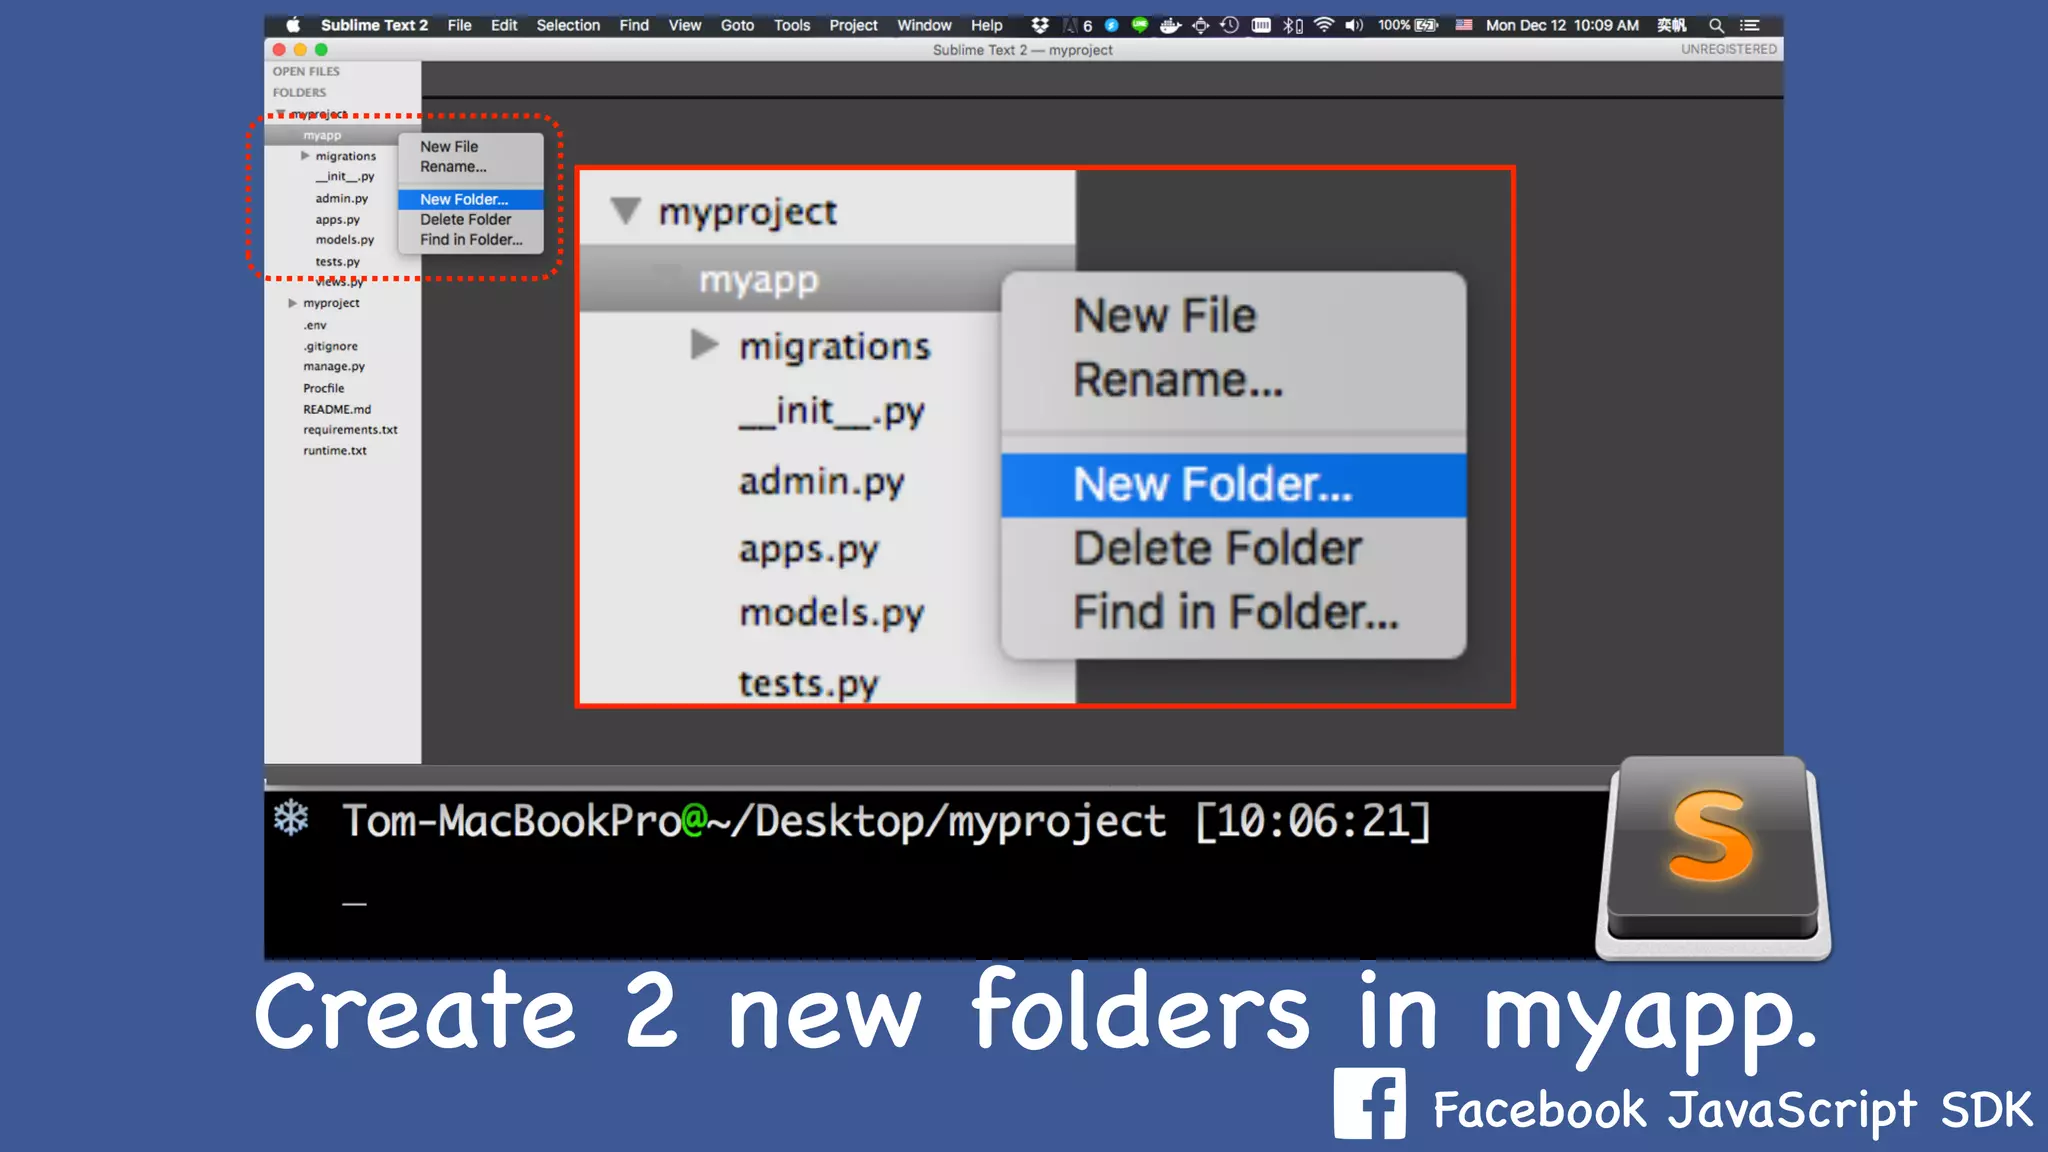Collapse myproject triangle in enlarged inset
2048x1152 pixels.
pyautogui.click(x=626, y=211)
